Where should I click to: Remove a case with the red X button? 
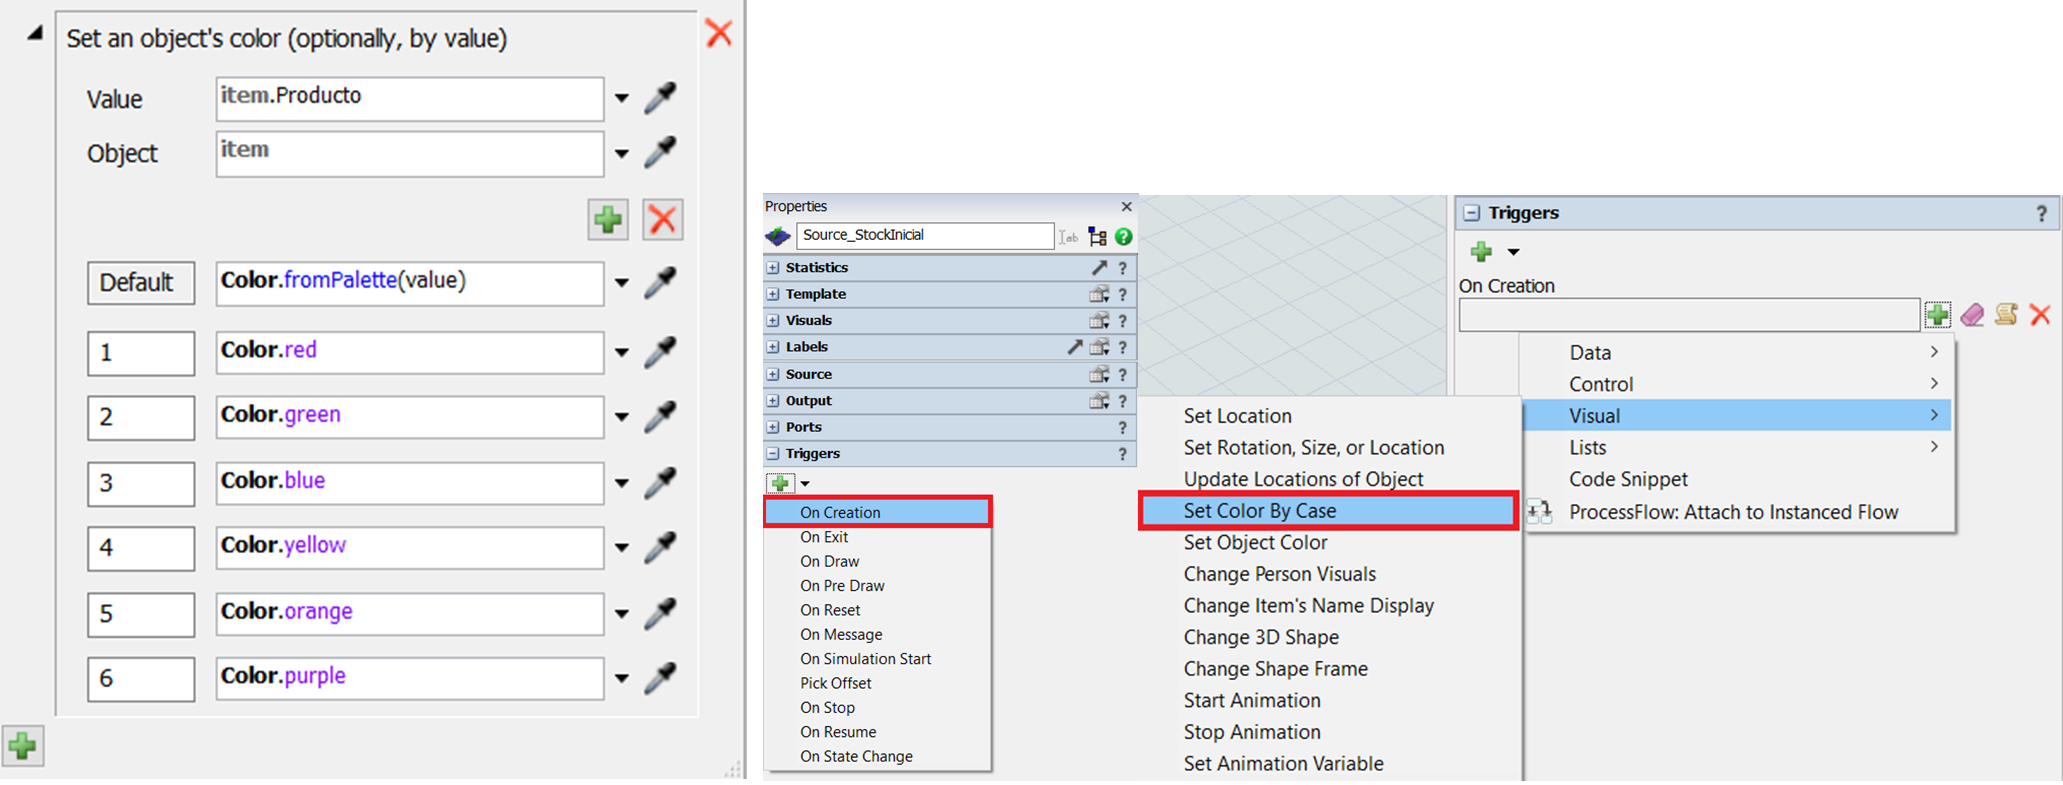click(662, 220)
